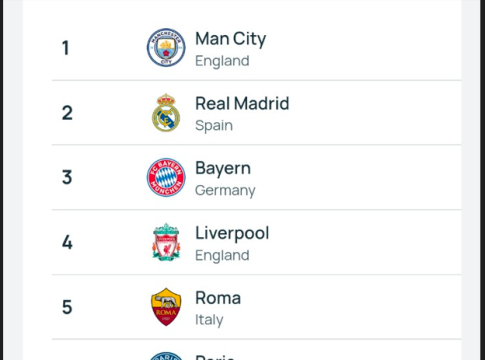Click the Italy country label

pos(209,320)
